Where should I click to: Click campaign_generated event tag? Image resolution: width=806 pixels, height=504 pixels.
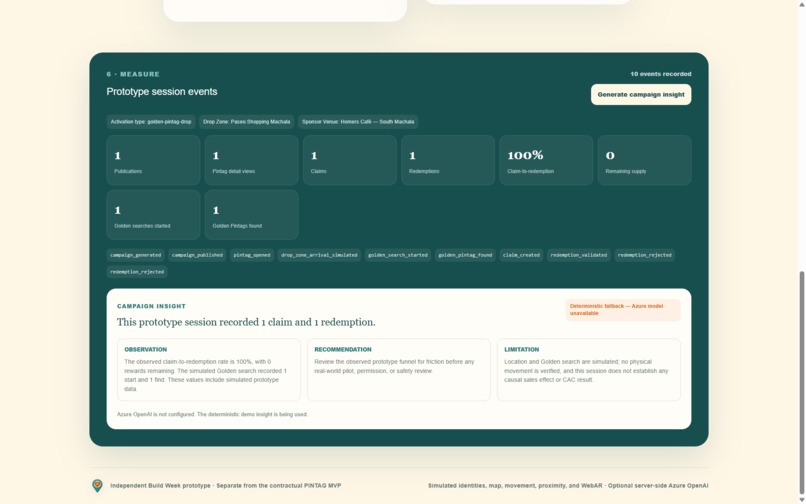[136, 255]
